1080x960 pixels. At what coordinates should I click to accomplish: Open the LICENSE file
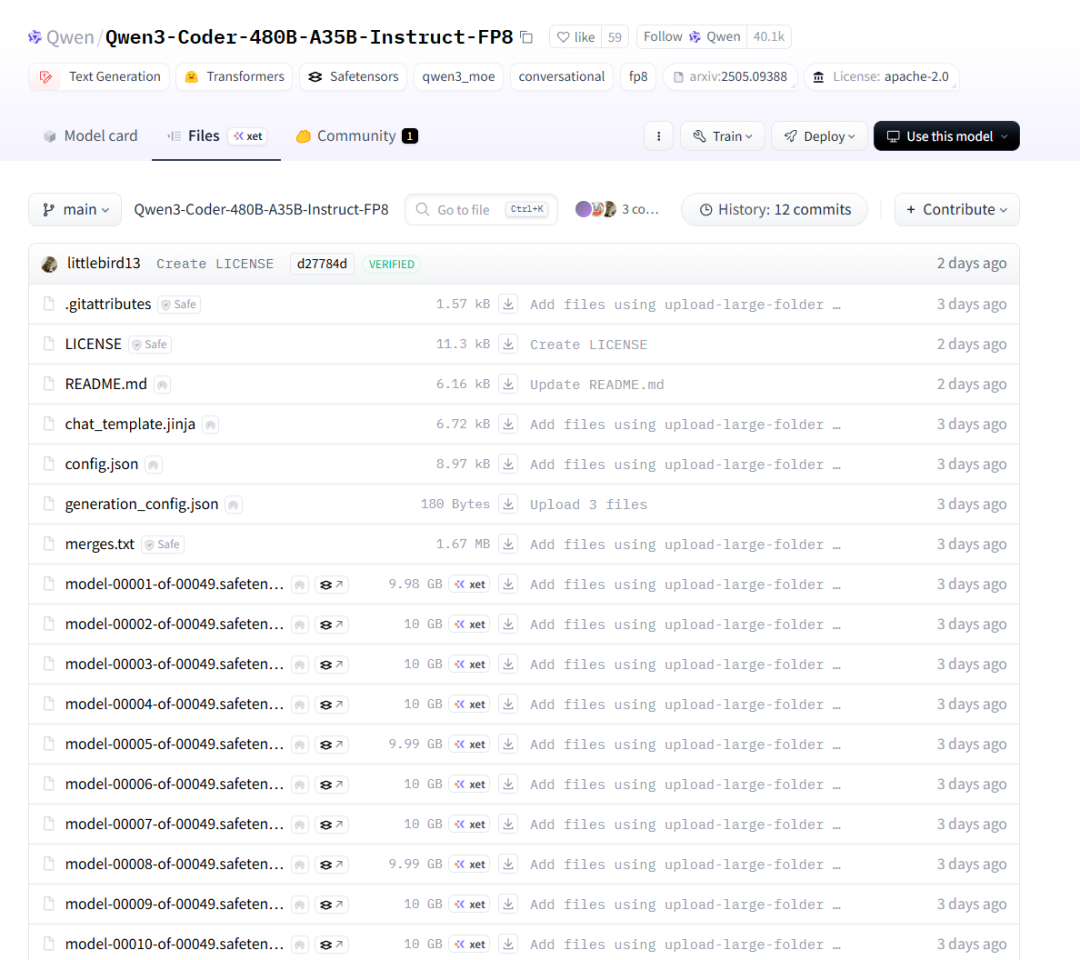pyautogui.click(x=93, y=344)
